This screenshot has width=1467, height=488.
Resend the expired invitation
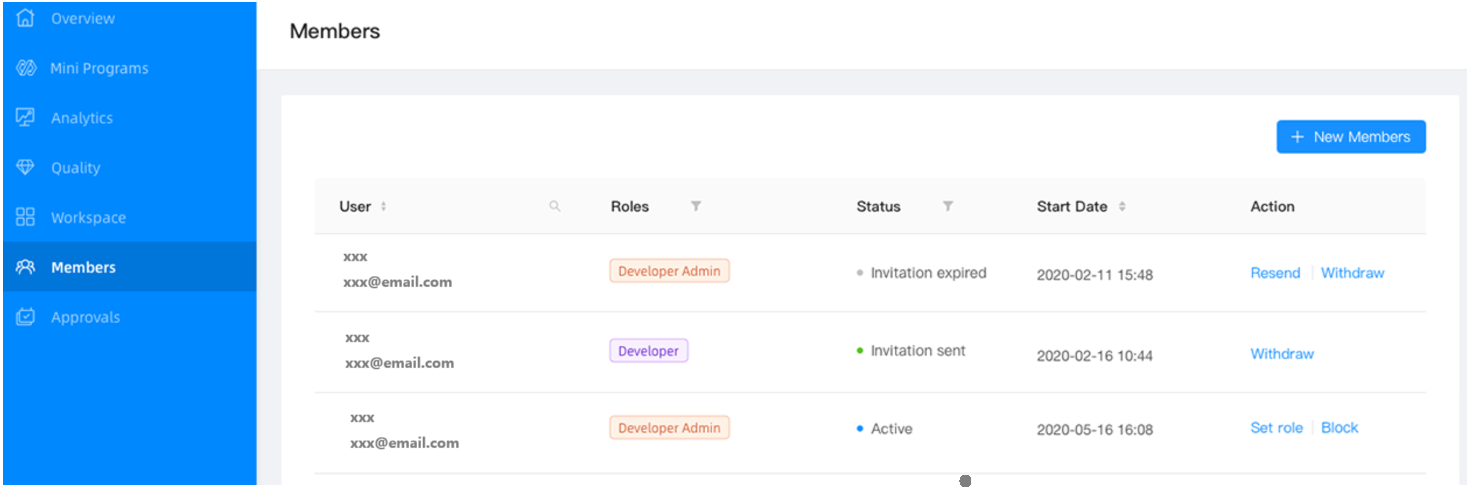(1275, 273)
